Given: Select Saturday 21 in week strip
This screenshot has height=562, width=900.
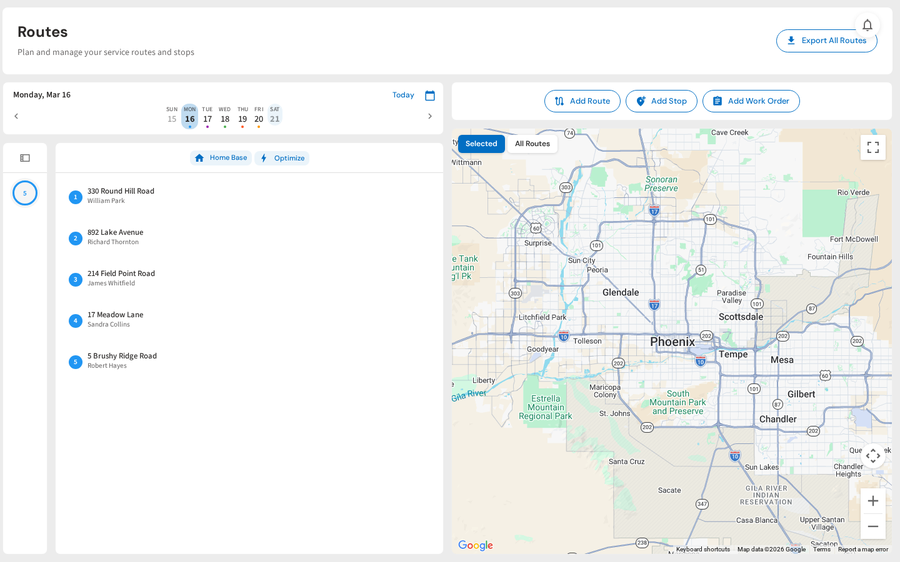Looking at the screenshot, I should 275,116.
